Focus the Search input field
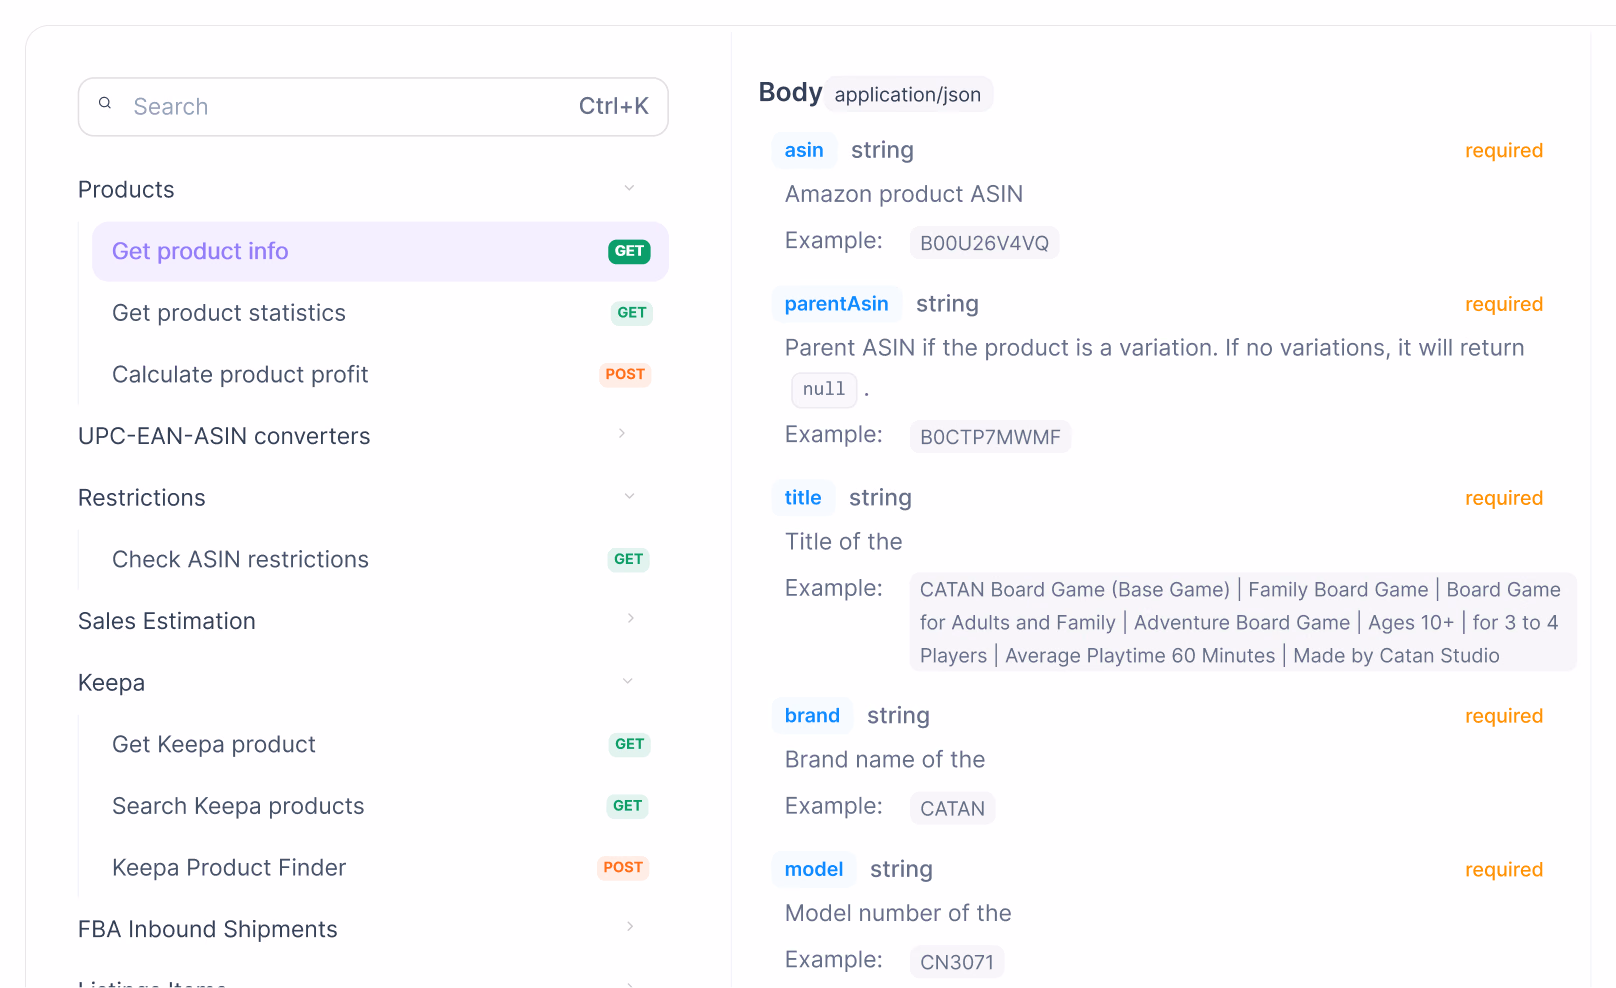The height and width of the screenshot is (988, 1616). 373,107
